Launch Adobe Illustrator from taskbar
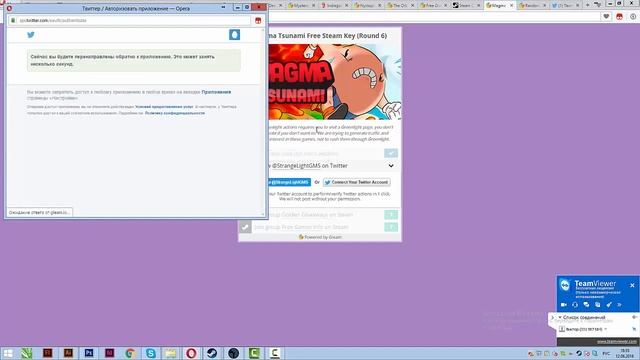 click(68, 353)
